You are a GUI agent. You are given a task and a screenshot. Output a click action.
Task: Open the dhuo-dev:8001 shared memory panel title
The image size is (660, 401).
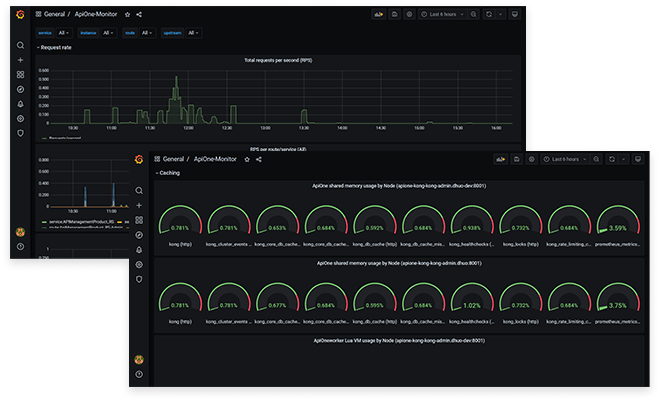(399, 186)
